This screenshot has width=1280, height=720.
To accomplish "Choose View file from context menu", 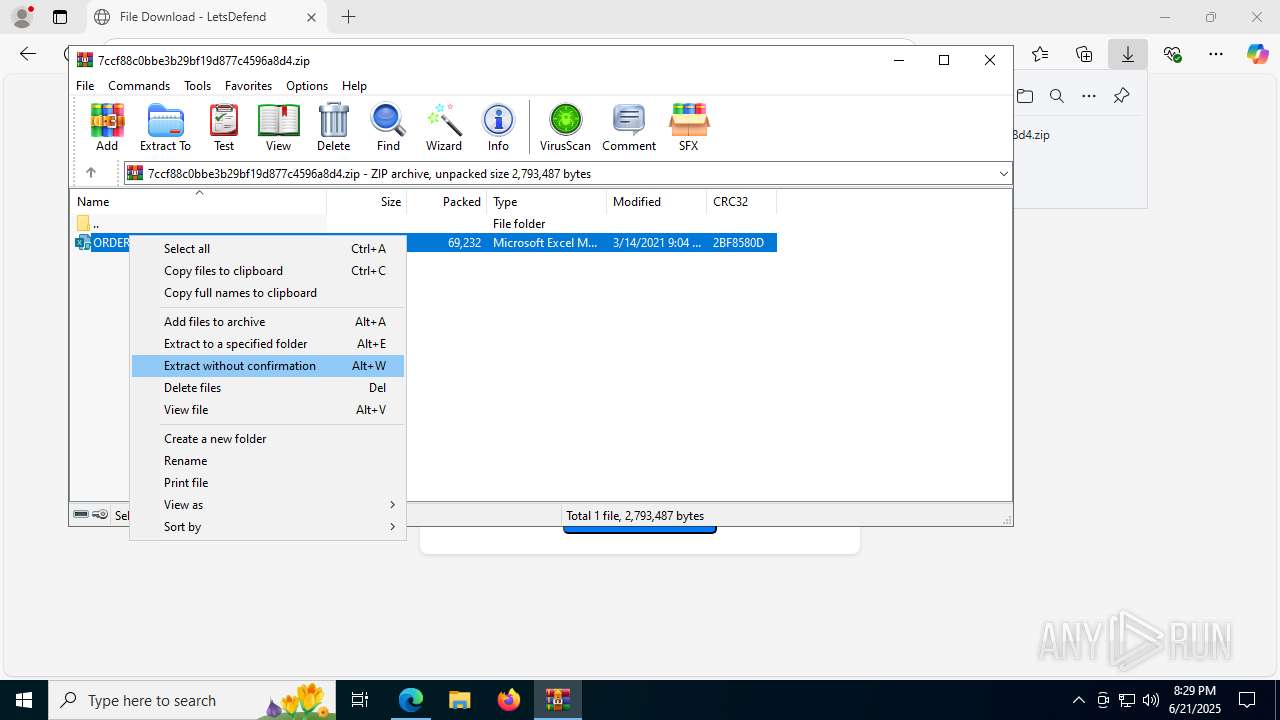I will pos(268,410).
